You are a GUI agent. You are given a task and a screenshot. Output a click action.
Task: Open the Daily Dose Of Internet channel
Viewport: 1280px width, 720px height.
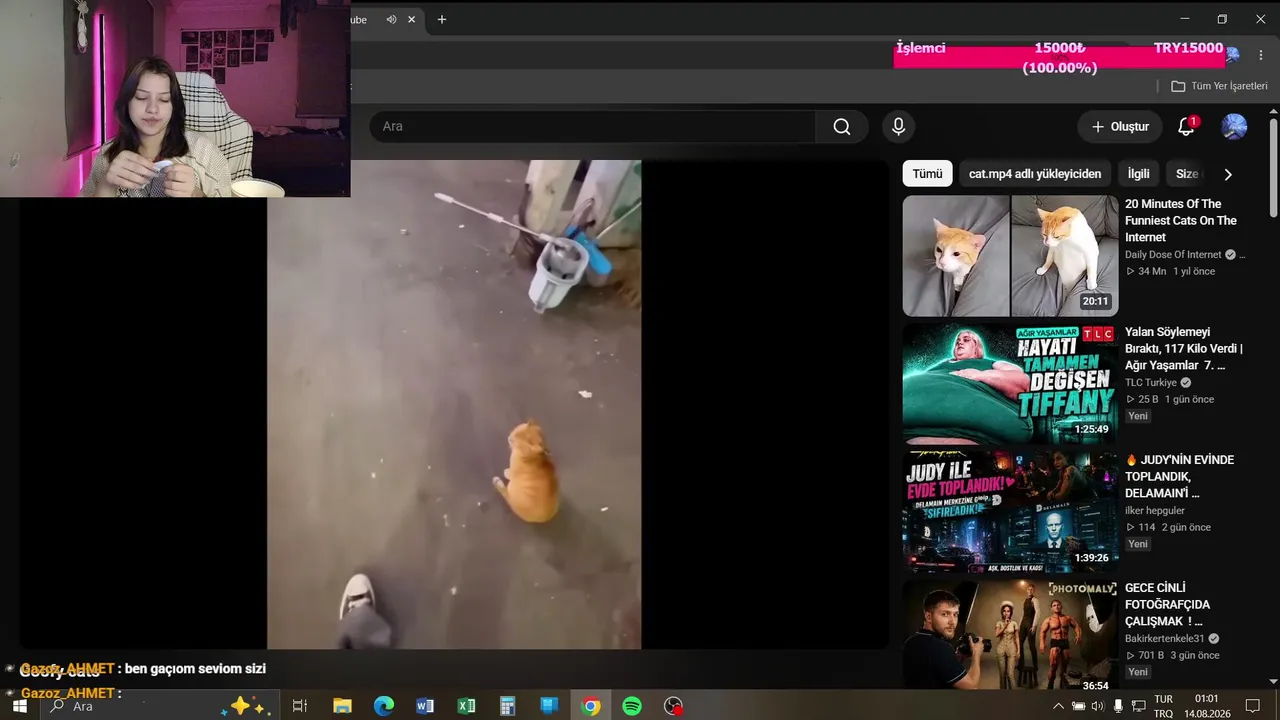tap(1173, 255)
